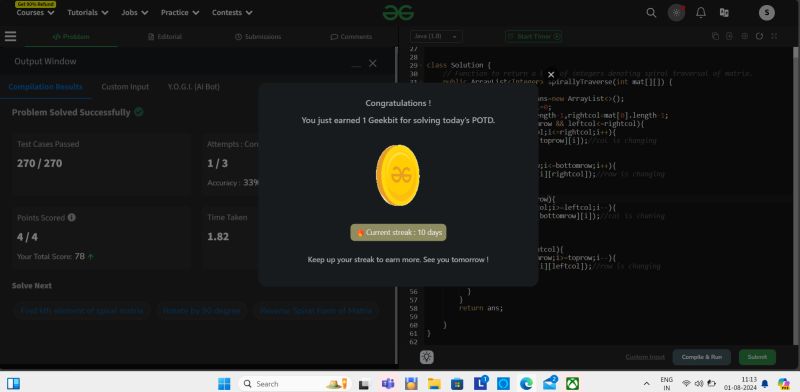Open the Rotate by 90 degree suggestion
This screenshot has width=800, height=392.
point(201,310)
